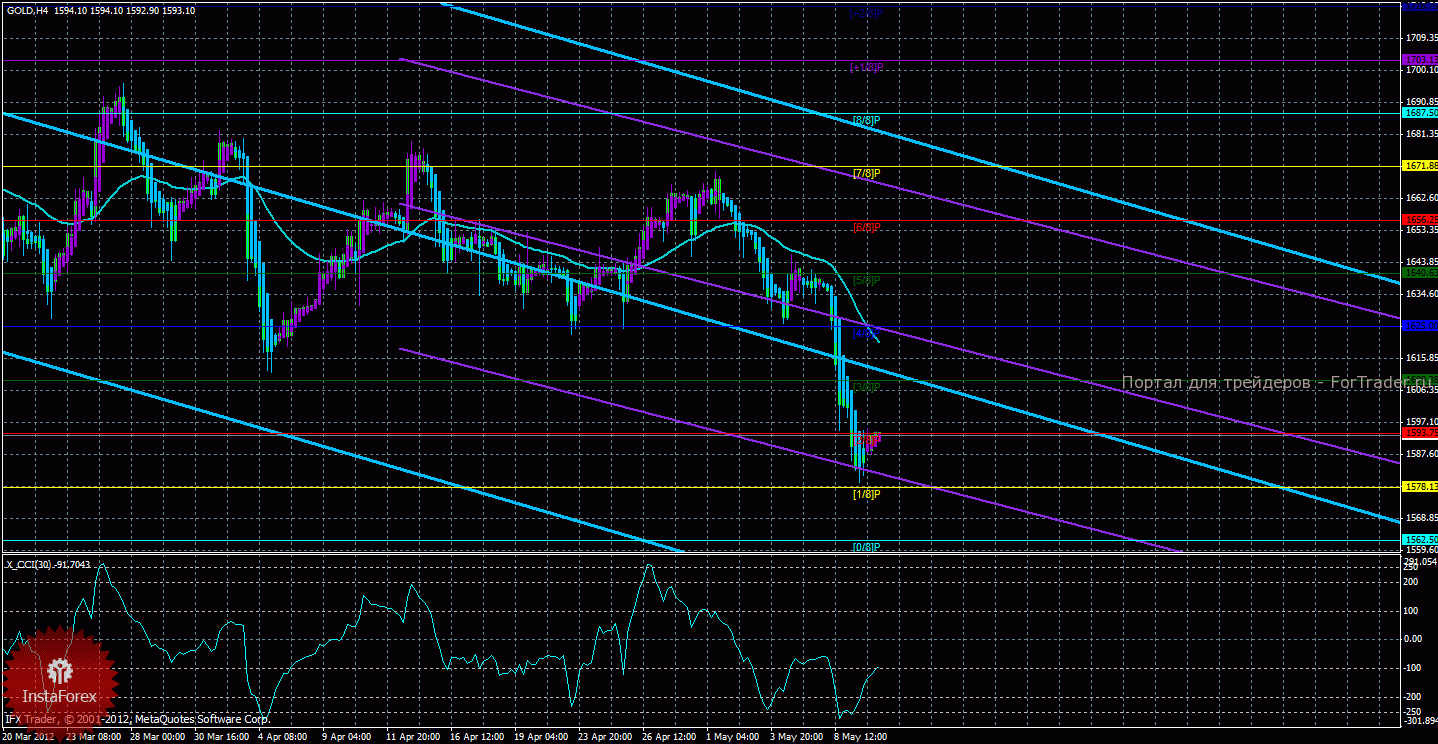
Task: Click the 1671.88 yellow price tag
Action: (x=1419, y=166)
